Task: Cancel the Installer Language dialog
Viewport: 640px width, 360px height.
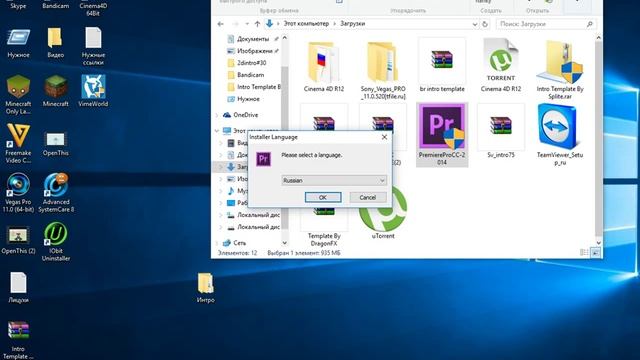Action: click(368, 197)
